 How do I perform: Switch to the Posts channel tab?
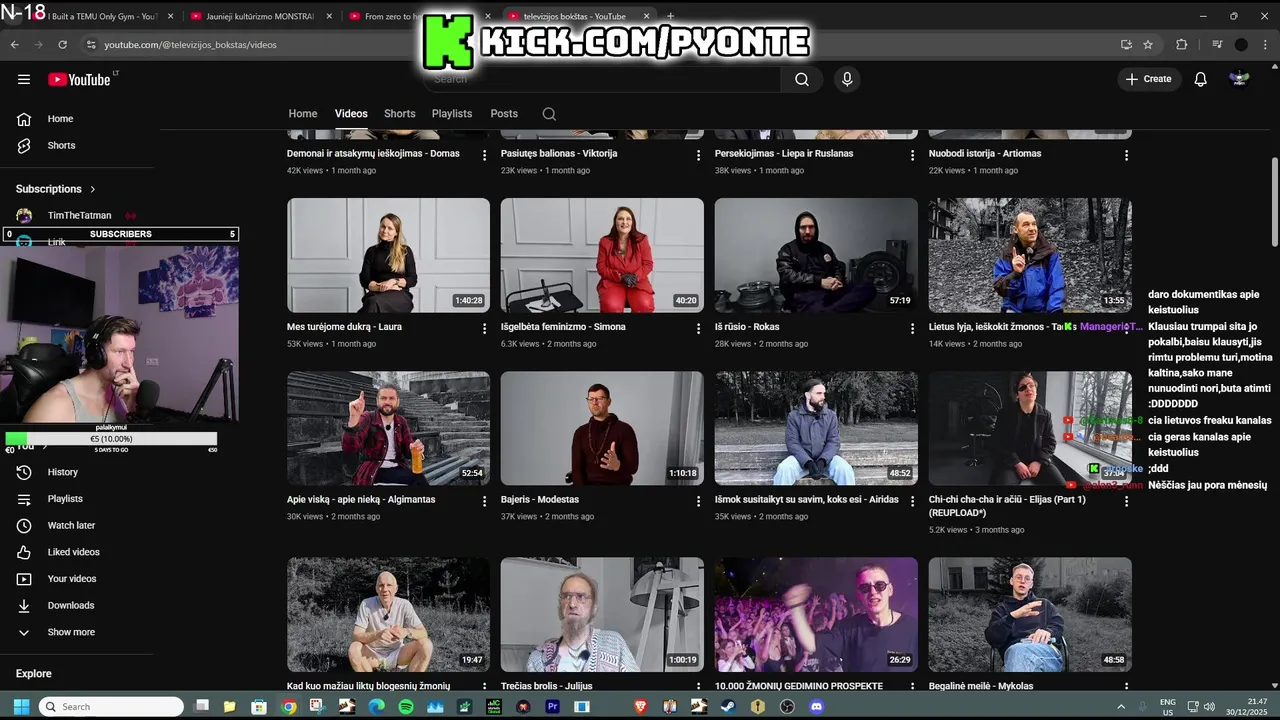[x=504, y=114]
